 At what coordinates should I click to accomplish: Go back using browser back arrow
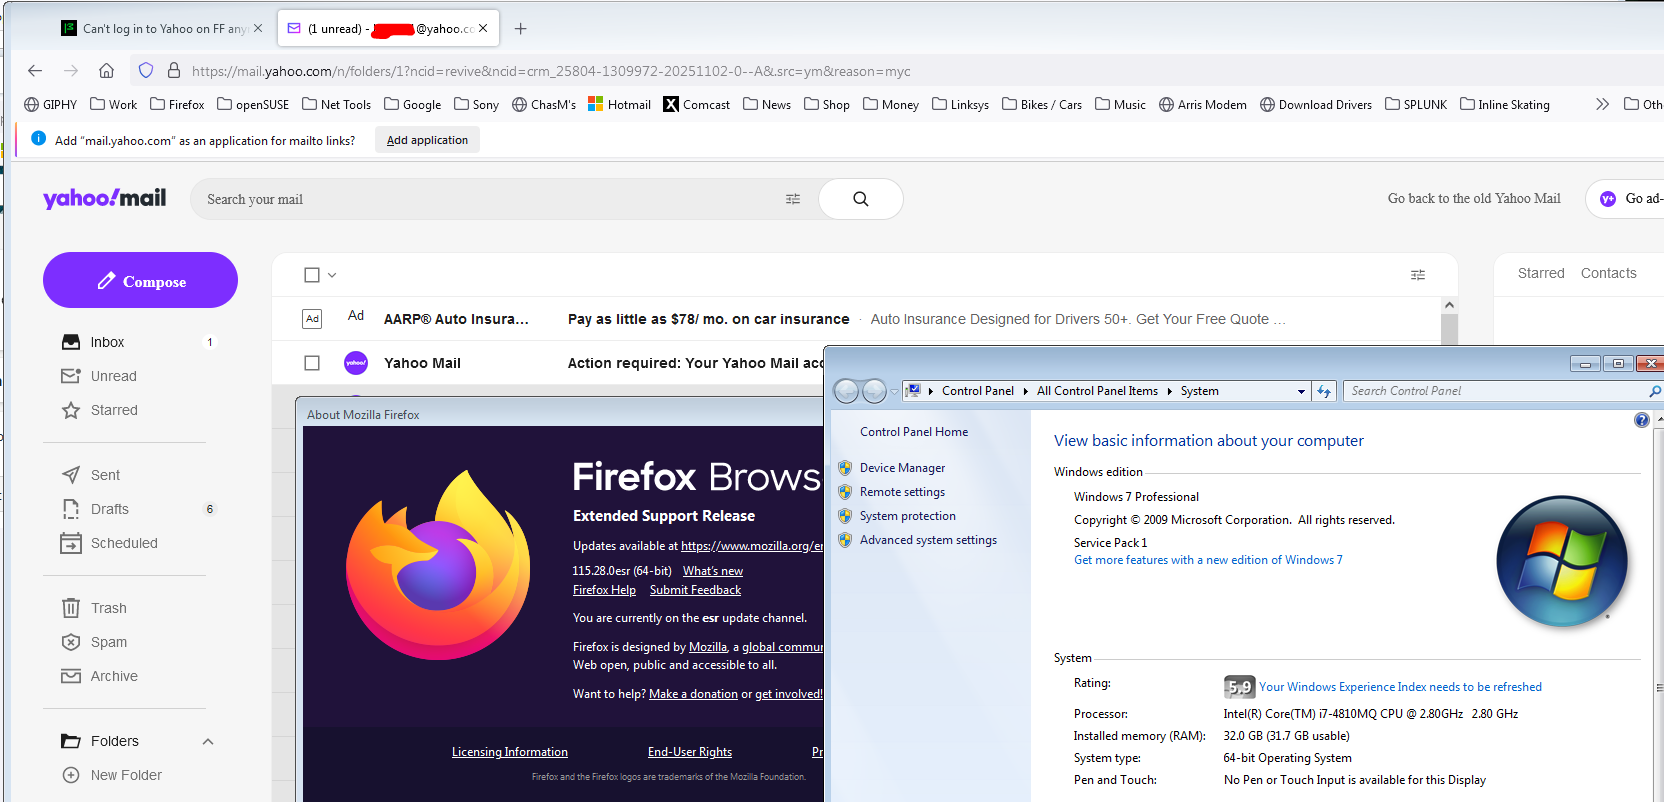pyautogui.click(x=35, y=71)
